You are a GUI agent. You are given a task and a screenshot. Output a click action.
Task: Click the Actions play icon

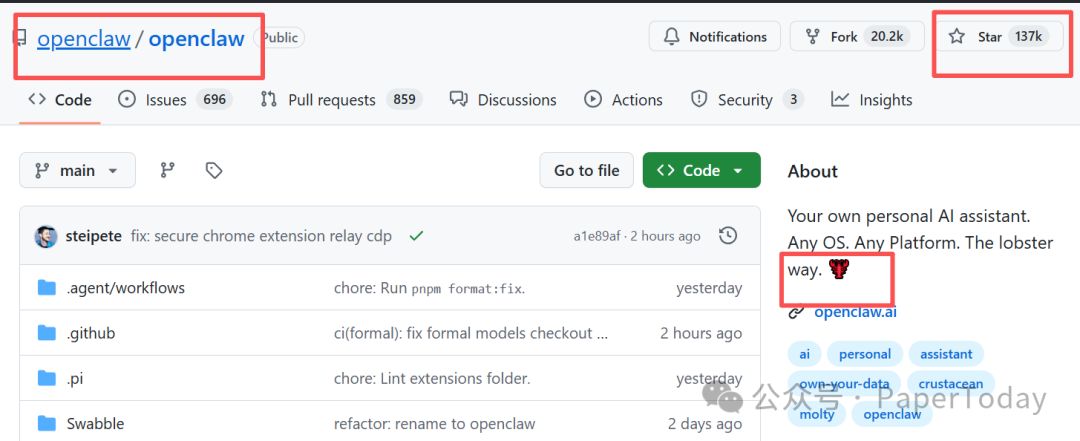click(x=592, y=99)
